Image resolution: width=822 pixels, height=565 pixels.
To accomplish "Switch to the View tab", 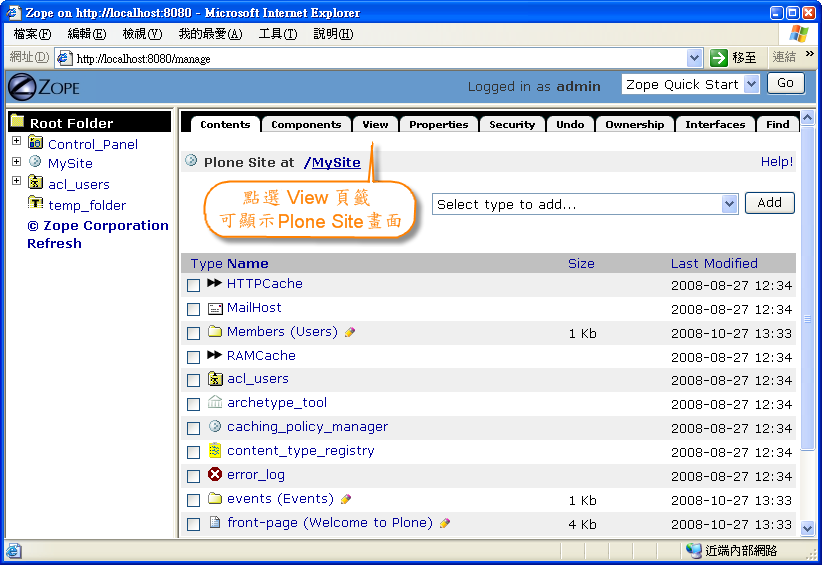I will pos(375,124).
